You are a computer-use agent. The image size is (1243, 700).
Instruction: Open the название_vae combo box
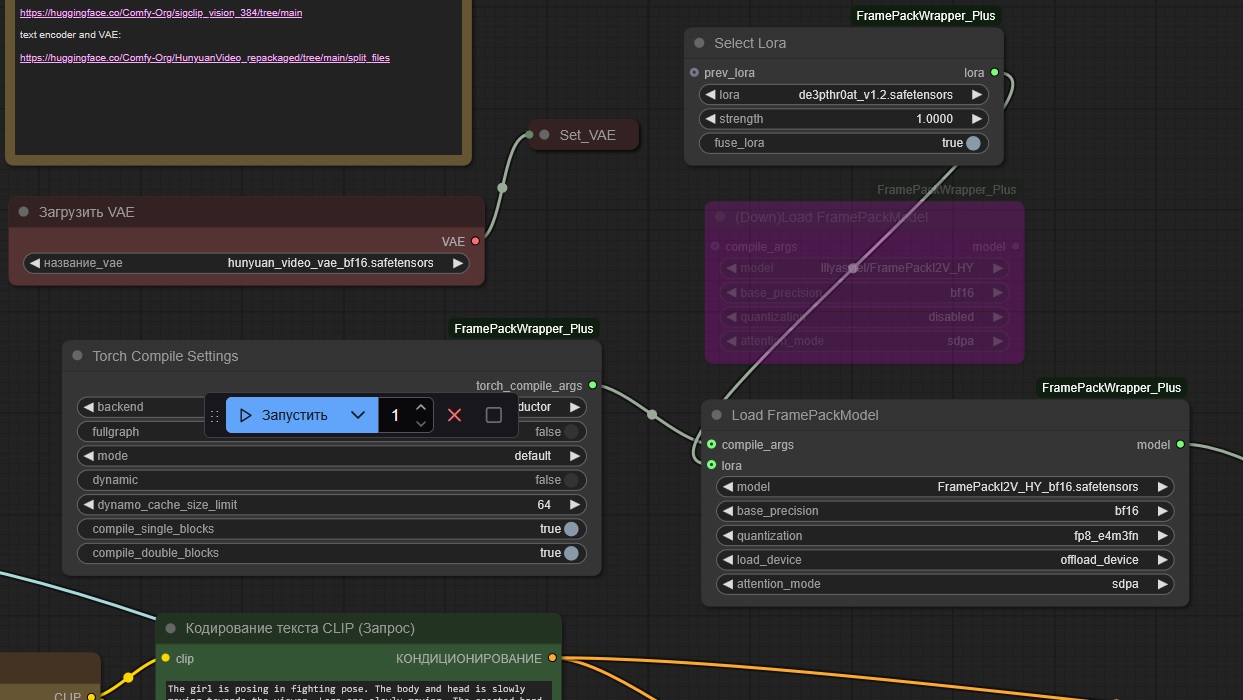(246, 263)
